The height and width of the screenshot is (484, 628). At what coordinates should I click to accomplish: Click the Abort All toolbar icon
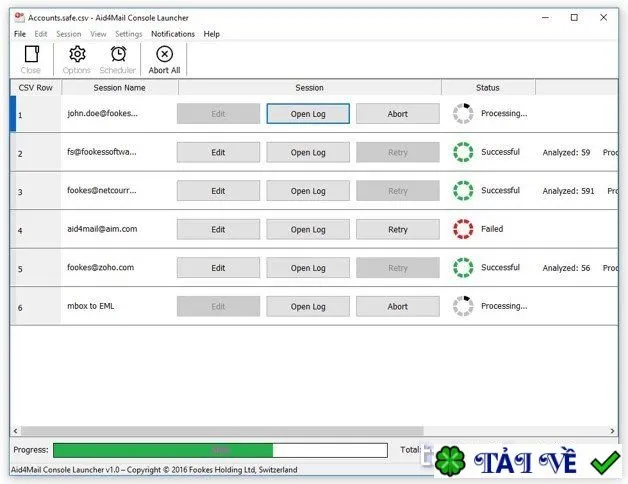coord(164,54)
